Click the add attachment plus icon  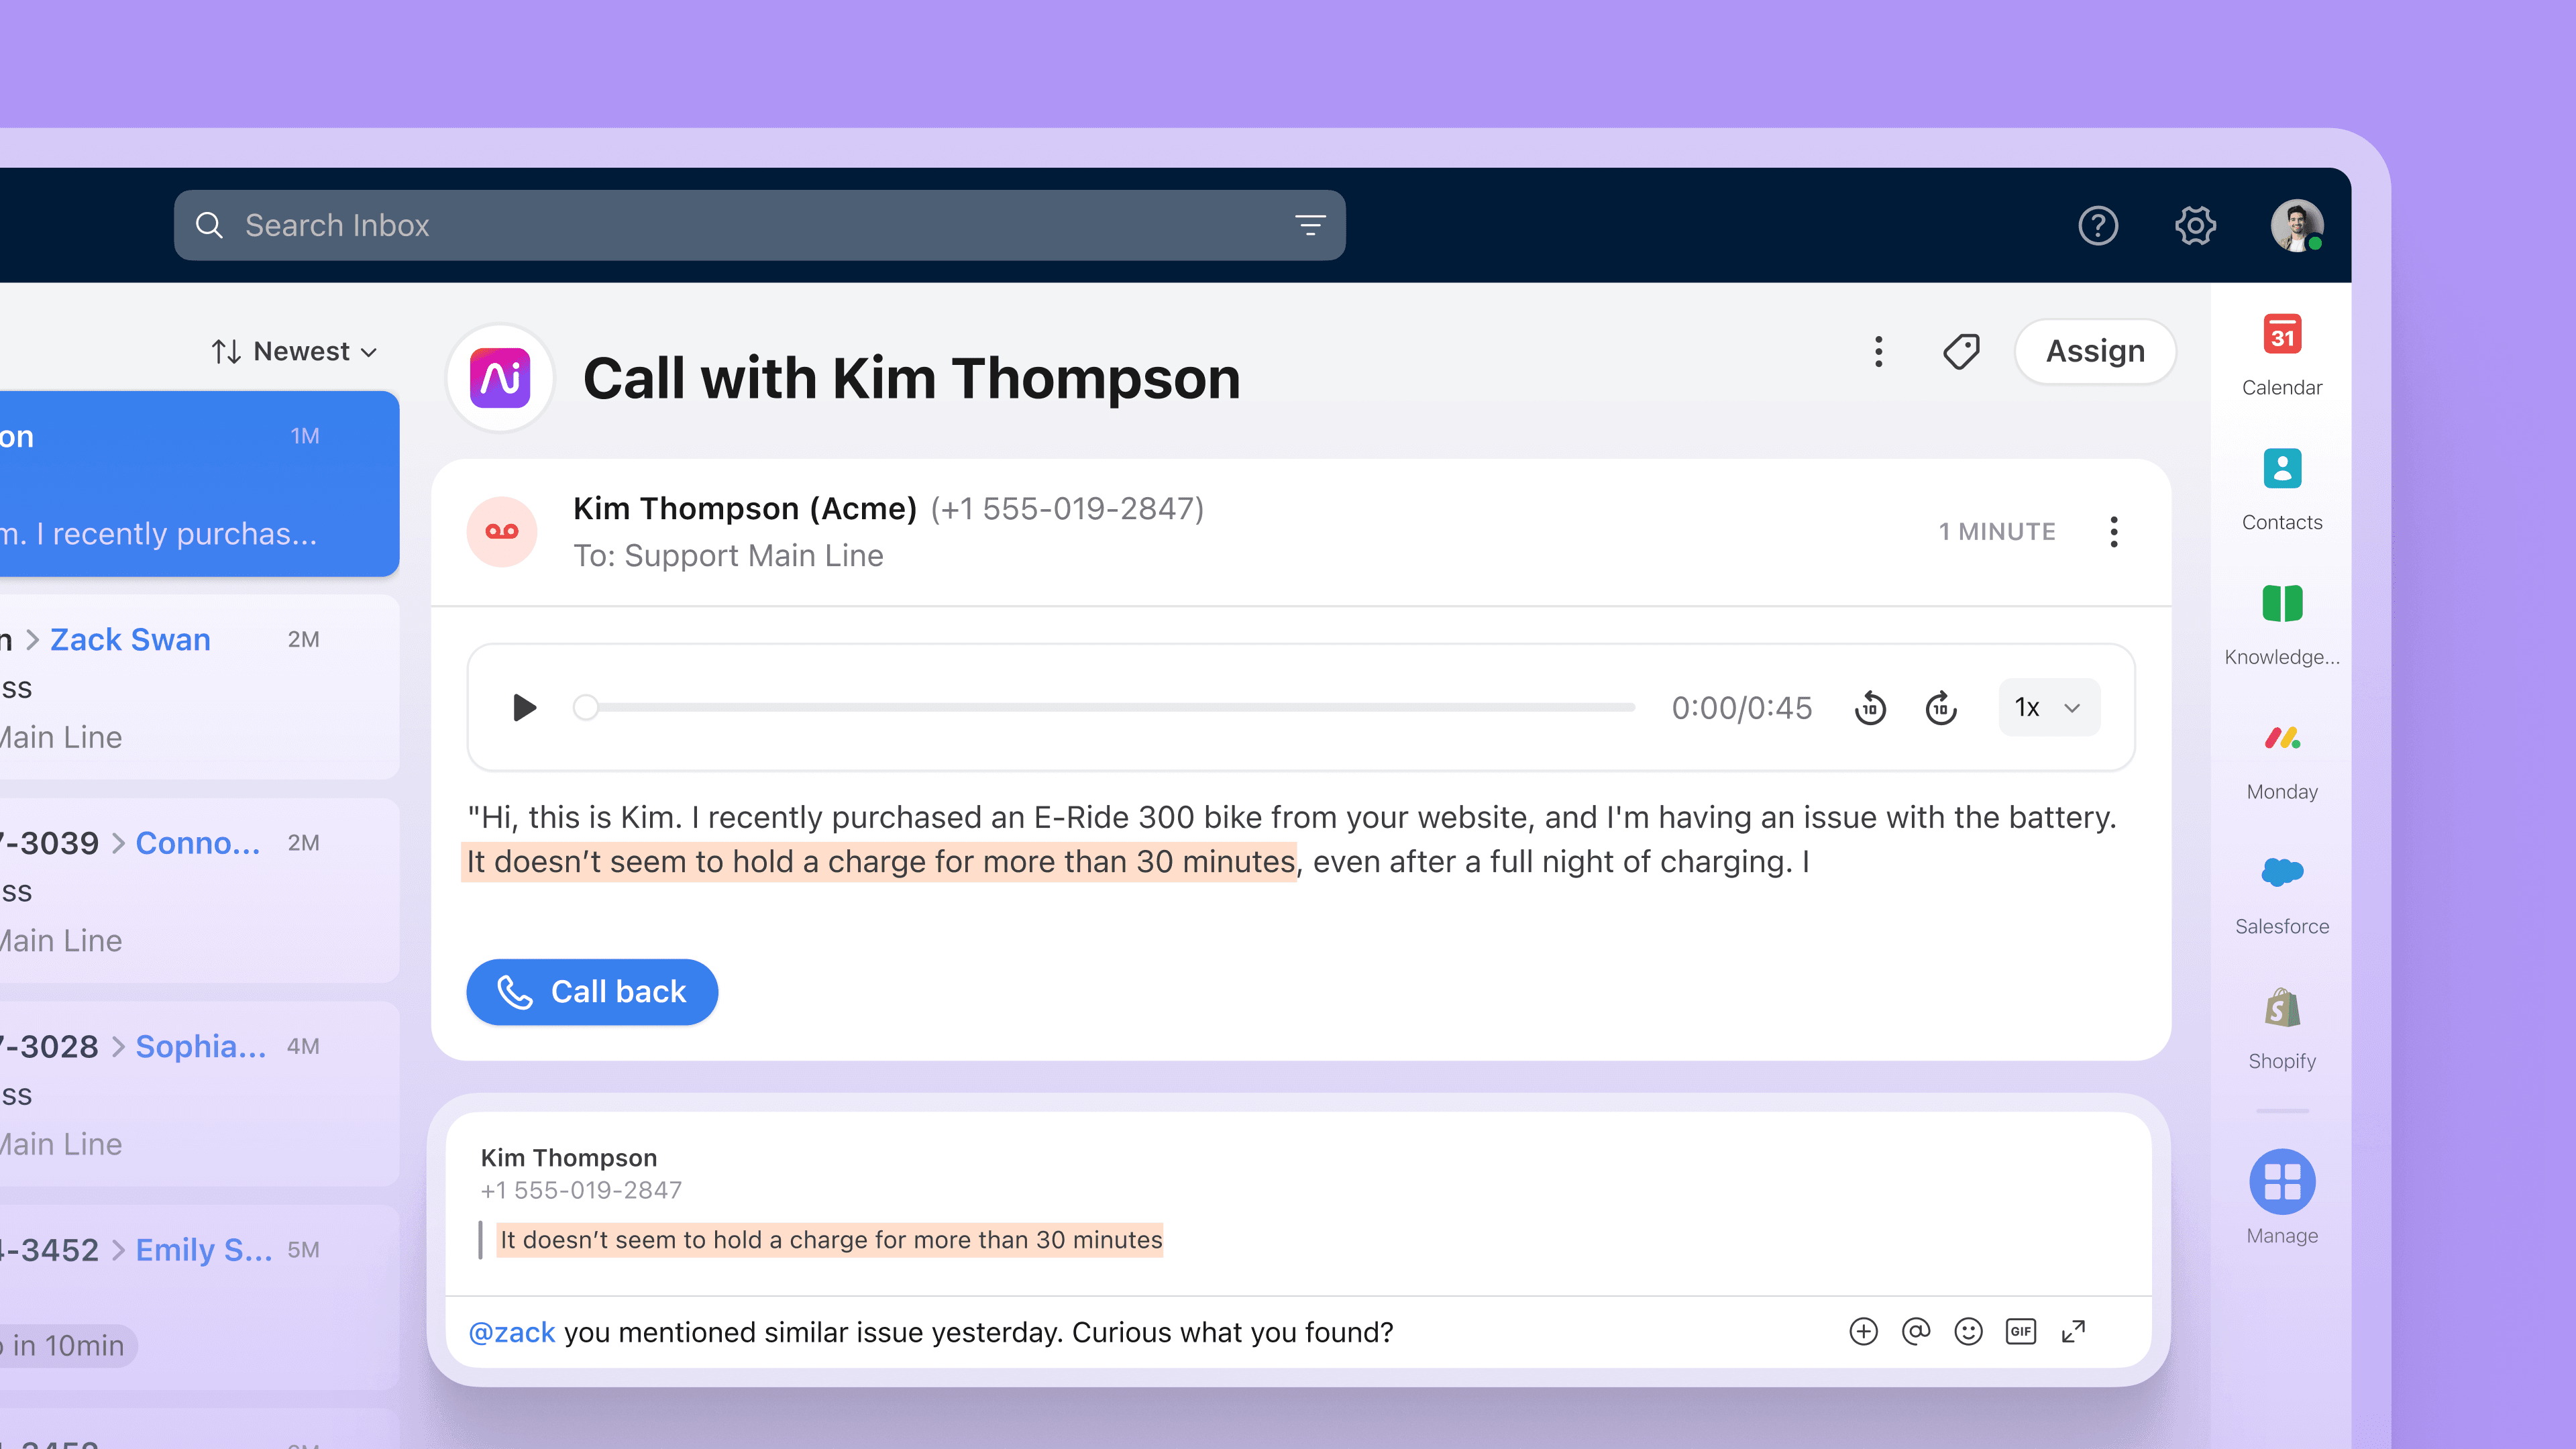coord(1863,1331)
